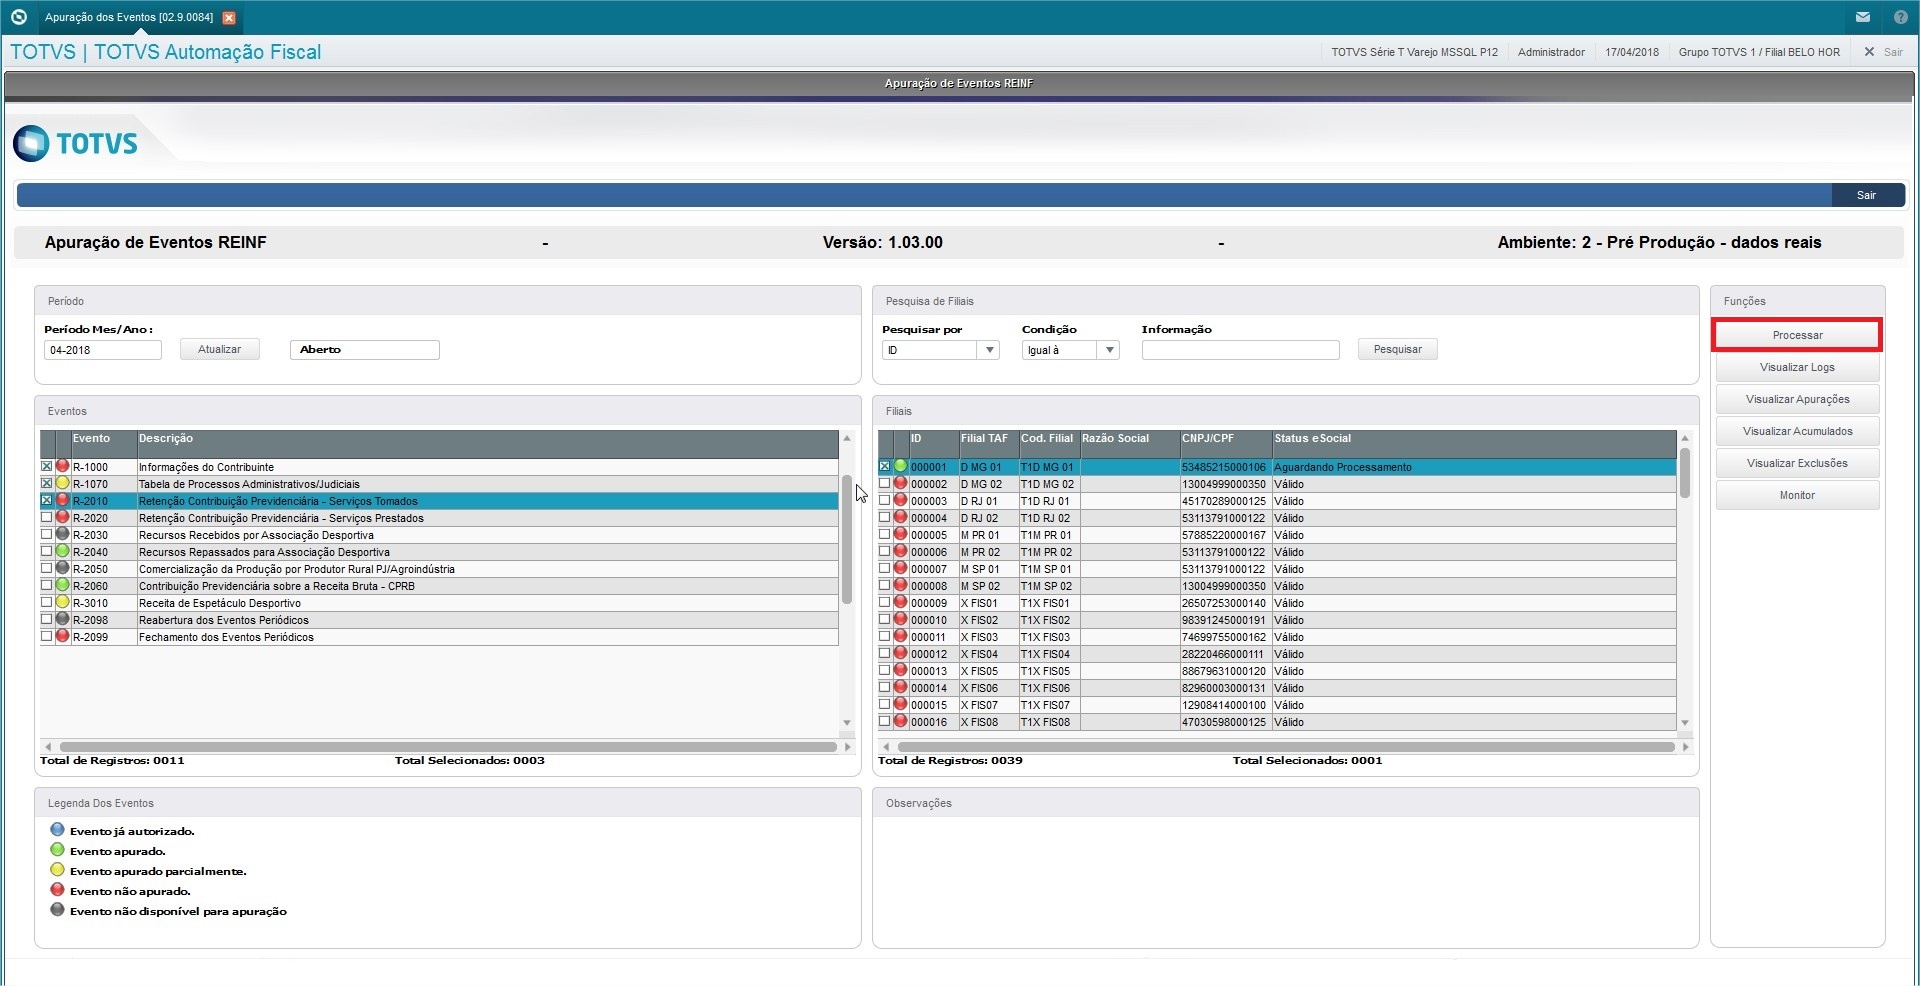Click Administrador user label in header

pos(1551,52)
